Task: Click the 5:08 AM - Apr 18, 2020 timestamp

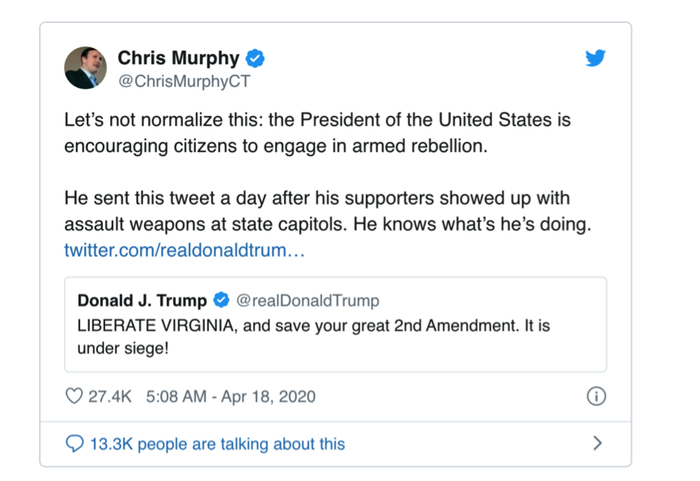Action: (230, 396)
